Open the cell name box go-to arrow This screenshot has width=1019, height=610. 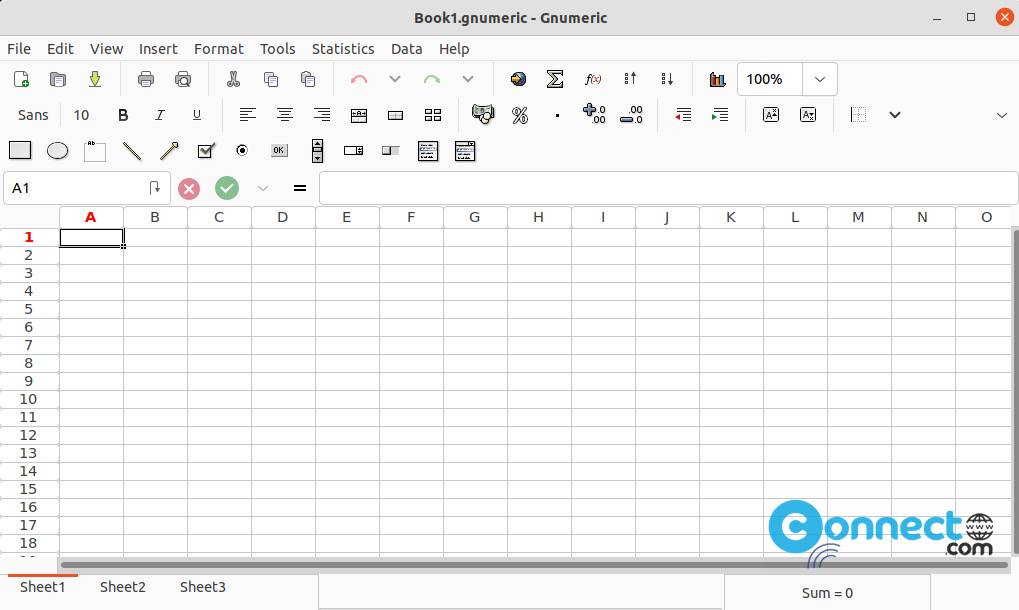[x=154, y=188]
